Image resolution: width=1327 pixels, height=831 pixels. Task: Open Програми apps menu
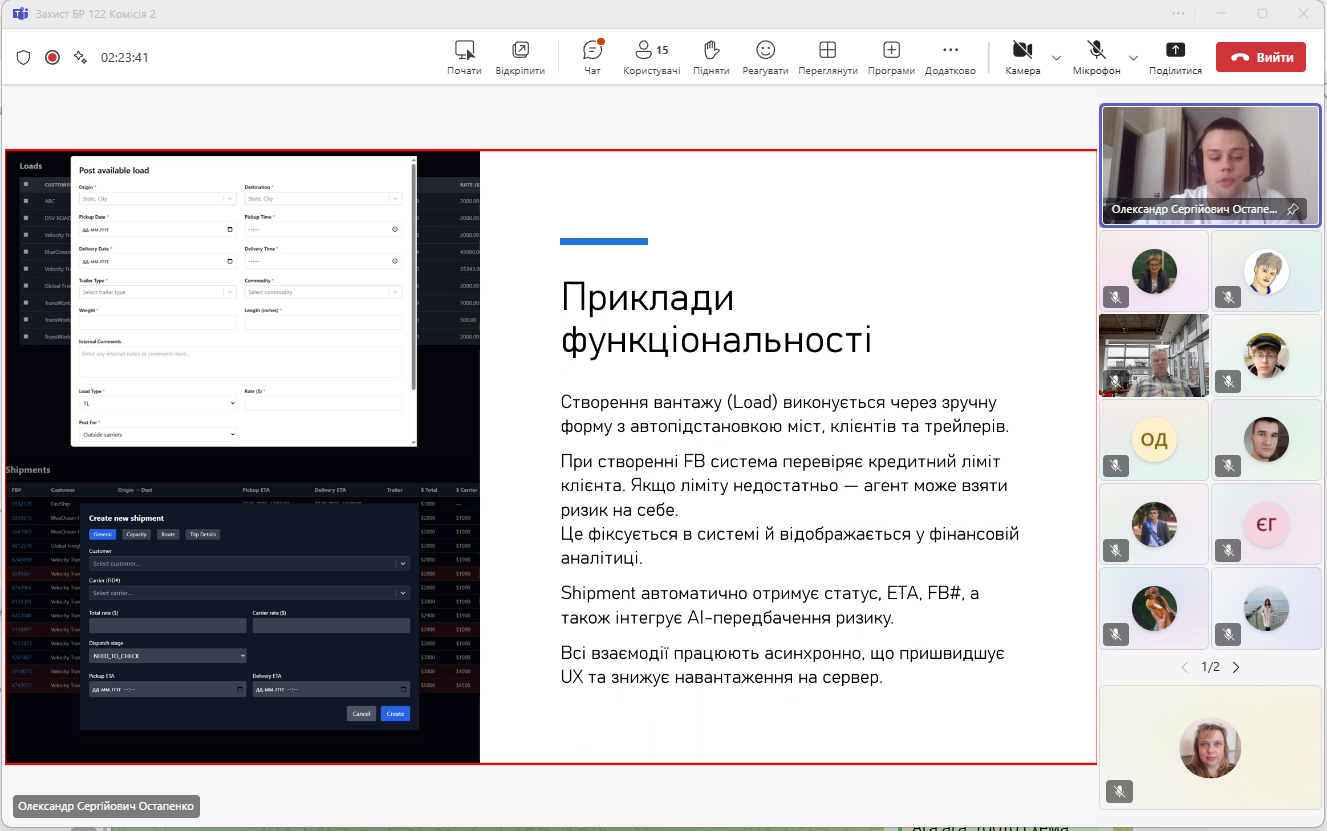point(891,56)
